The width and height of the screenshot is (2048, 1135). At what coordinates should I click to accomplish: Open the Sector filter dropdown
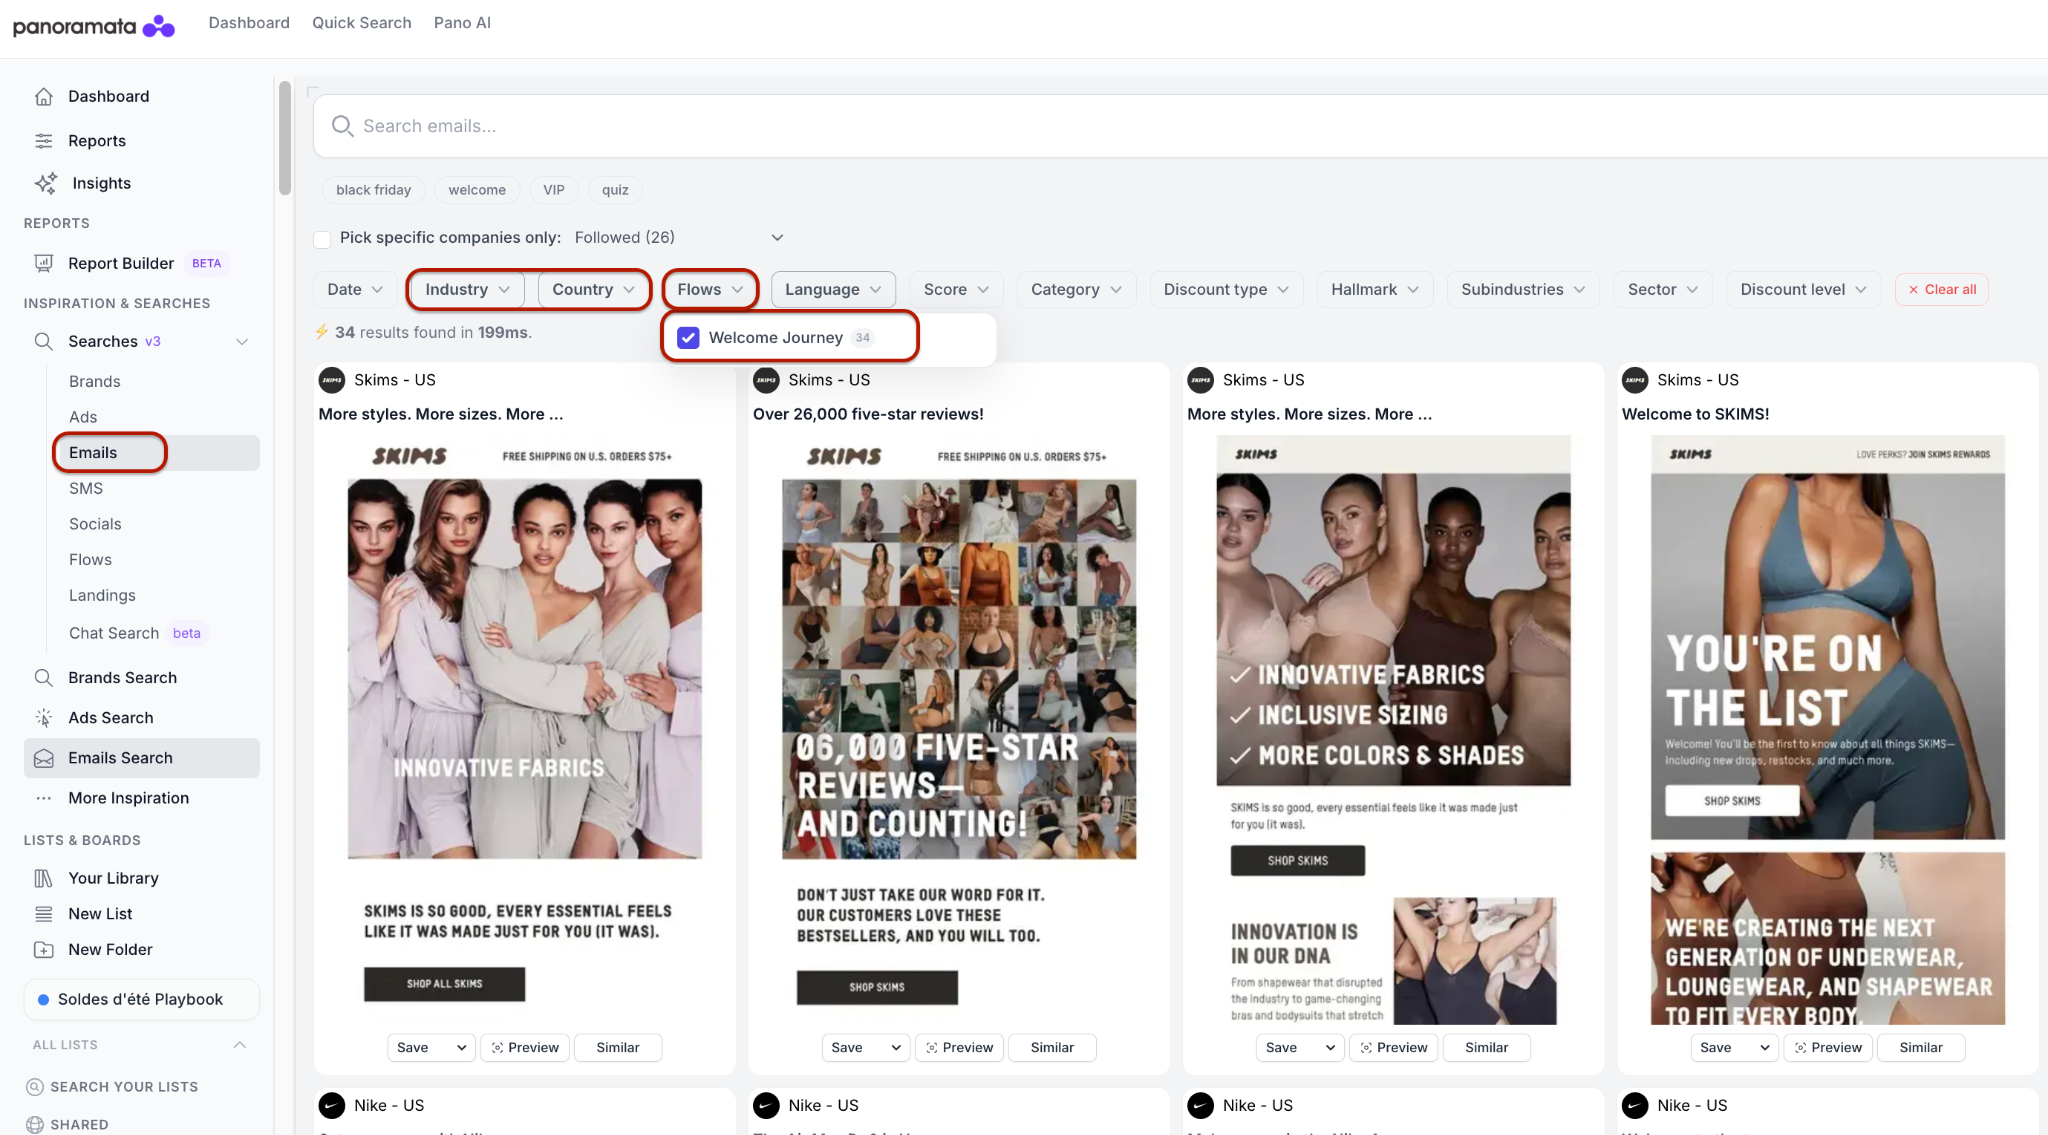(x=1663, y=290)
